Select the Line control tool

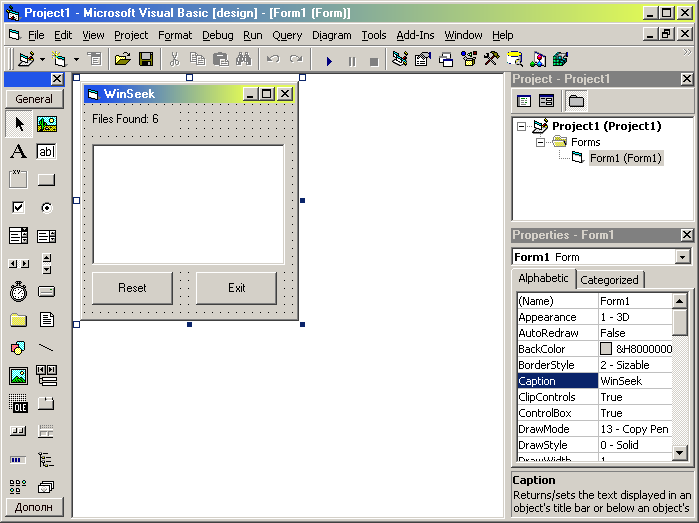tap(46, 348)
